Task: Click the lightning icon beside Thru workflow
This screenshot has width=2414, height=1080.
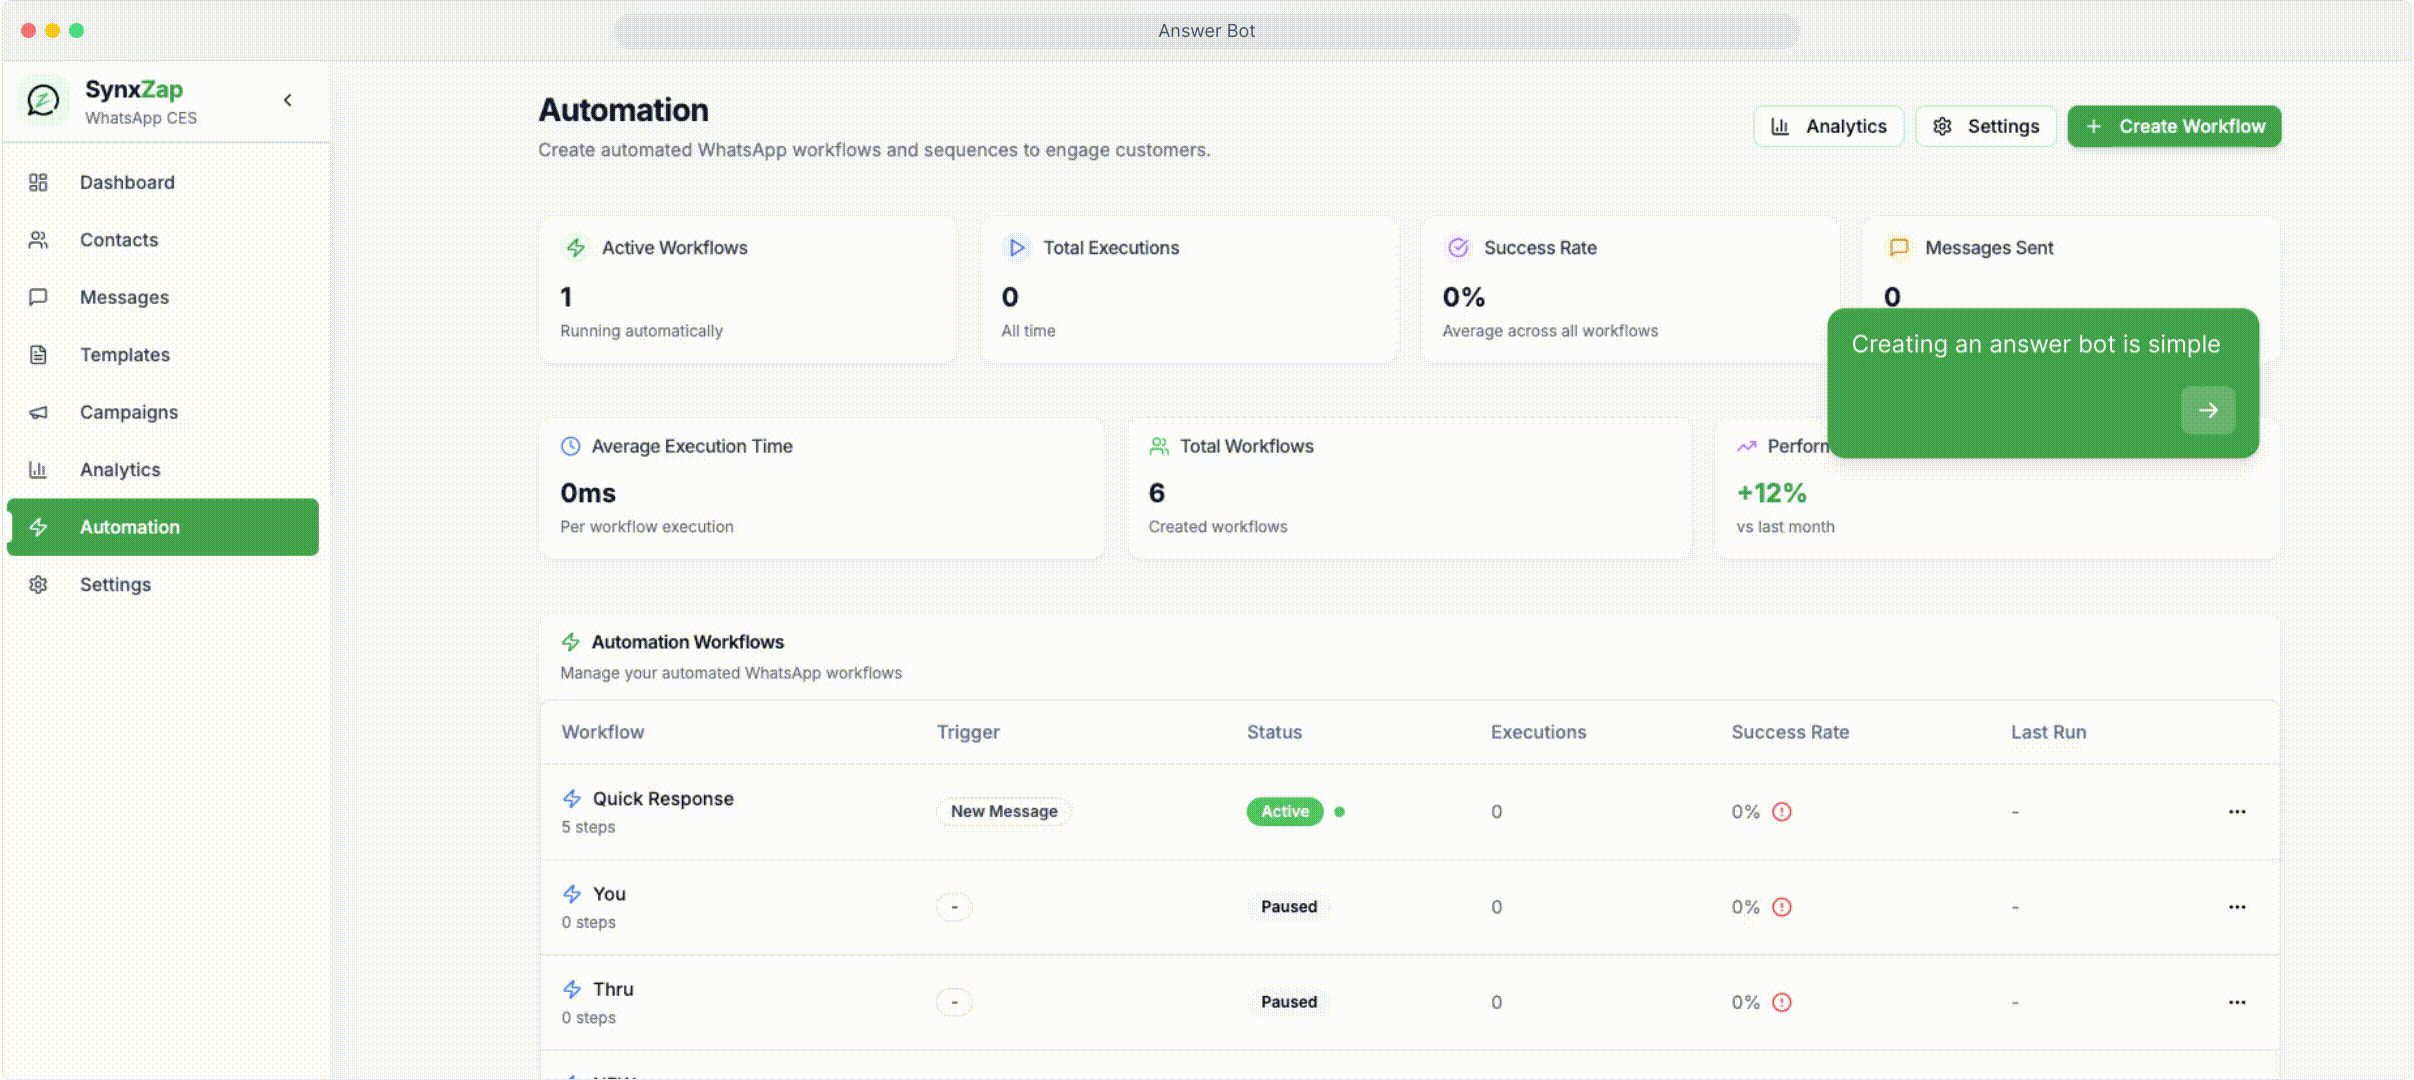Action: pyautogui.click(x=572, y=989)
